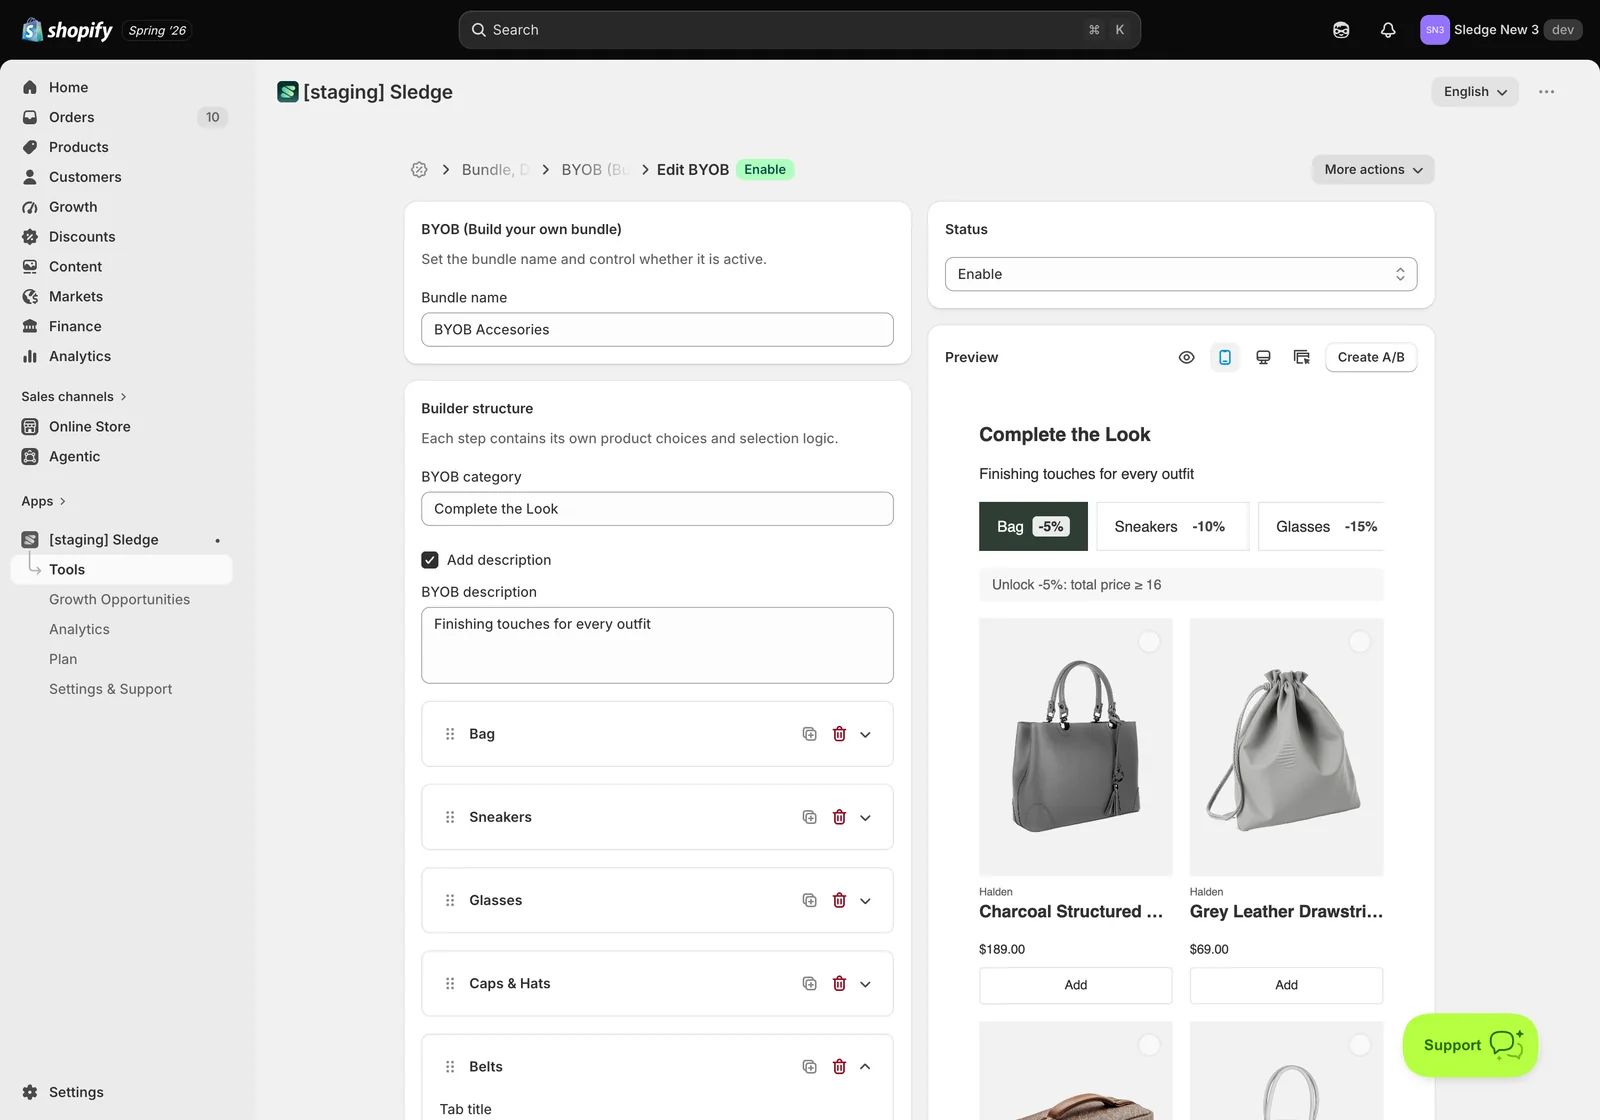
Task: Expand the Caps & Hats step chevron
Action: [x=866, y=983]
